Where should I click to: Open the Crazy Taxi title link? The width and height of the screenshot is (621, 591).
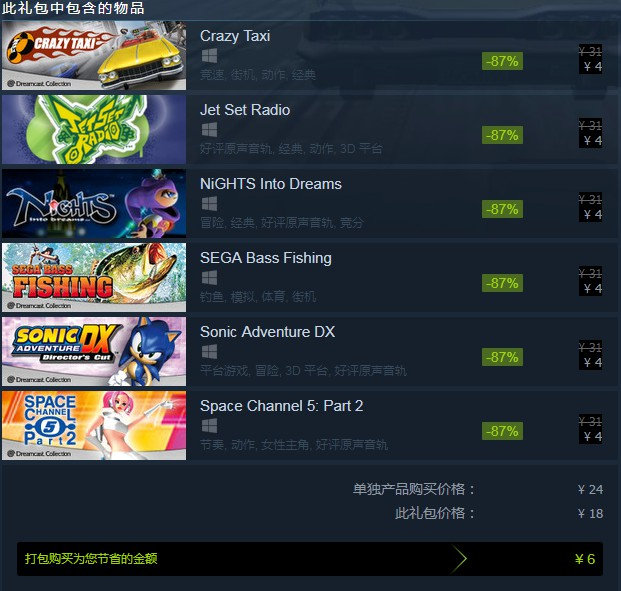pos(235,36)
